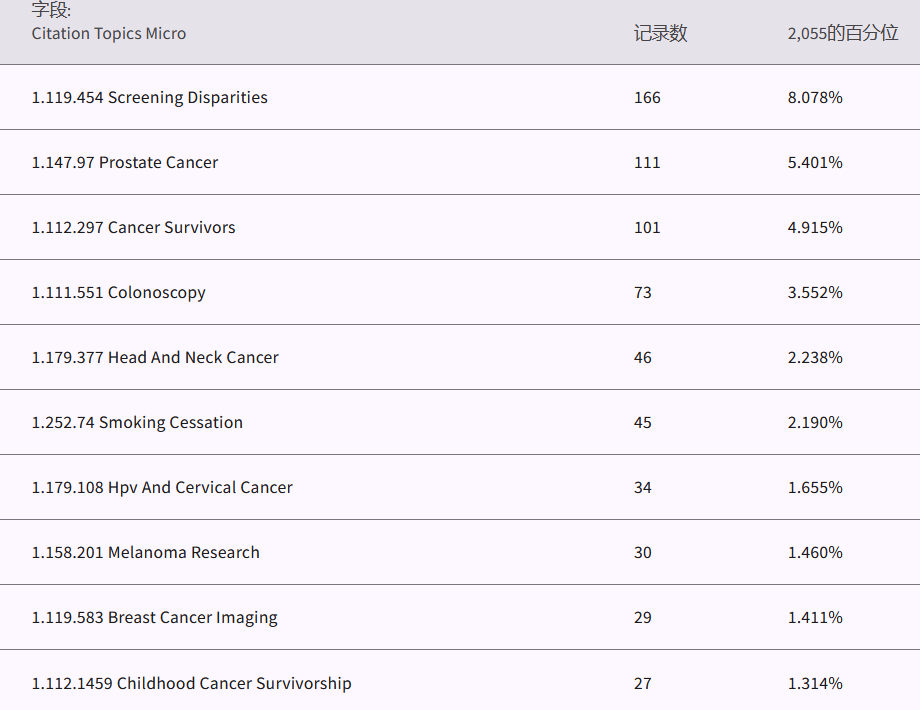Click record count 73 for Colonoscopy
Screen dimensions: 920x710
pos(643,292)
